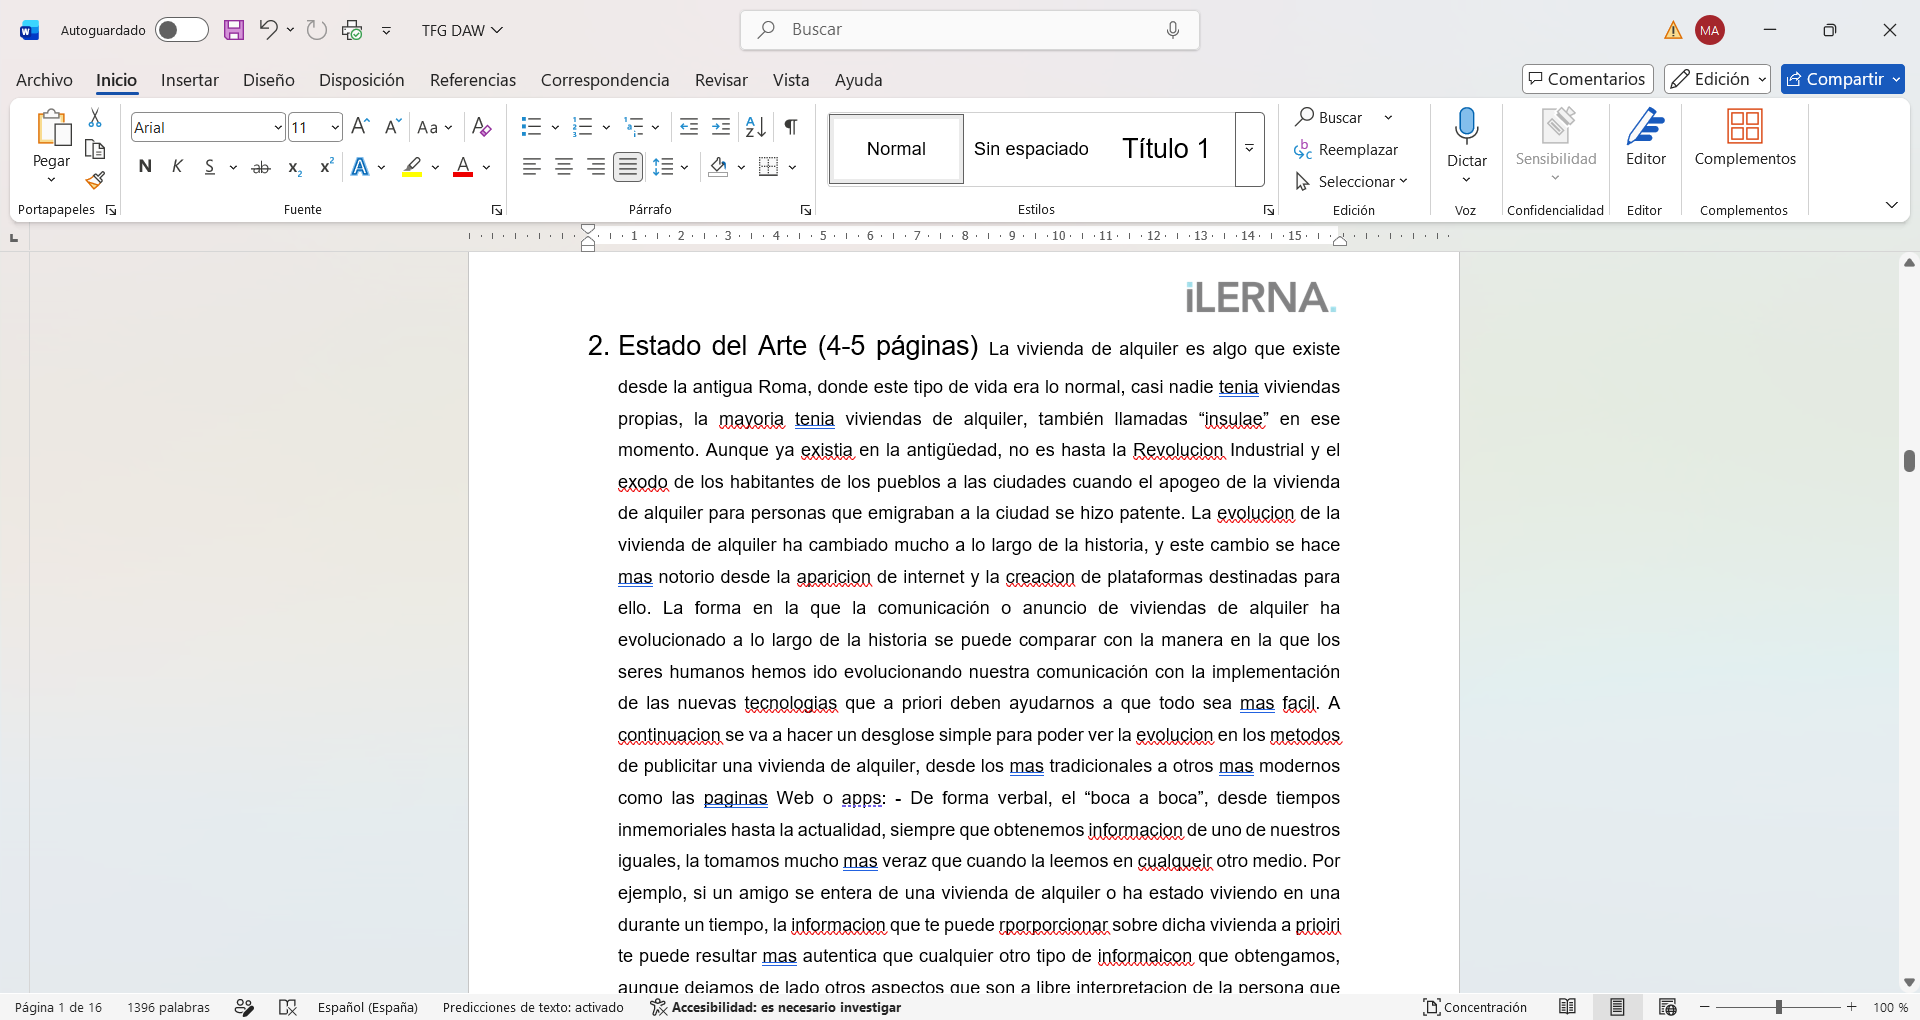Screen dimensions: 1920x1020
Task: Enable Concentración mode in the status bar
Action: 1475,1007
